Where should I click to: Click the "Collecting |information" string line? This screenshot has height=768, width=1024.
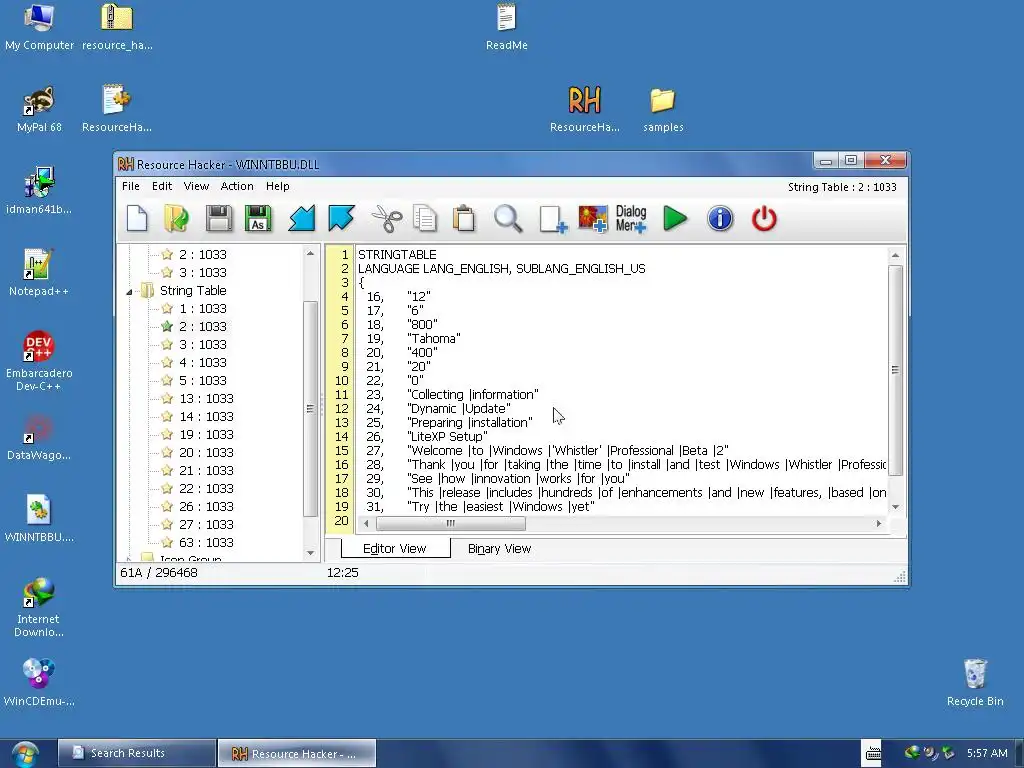473,394
